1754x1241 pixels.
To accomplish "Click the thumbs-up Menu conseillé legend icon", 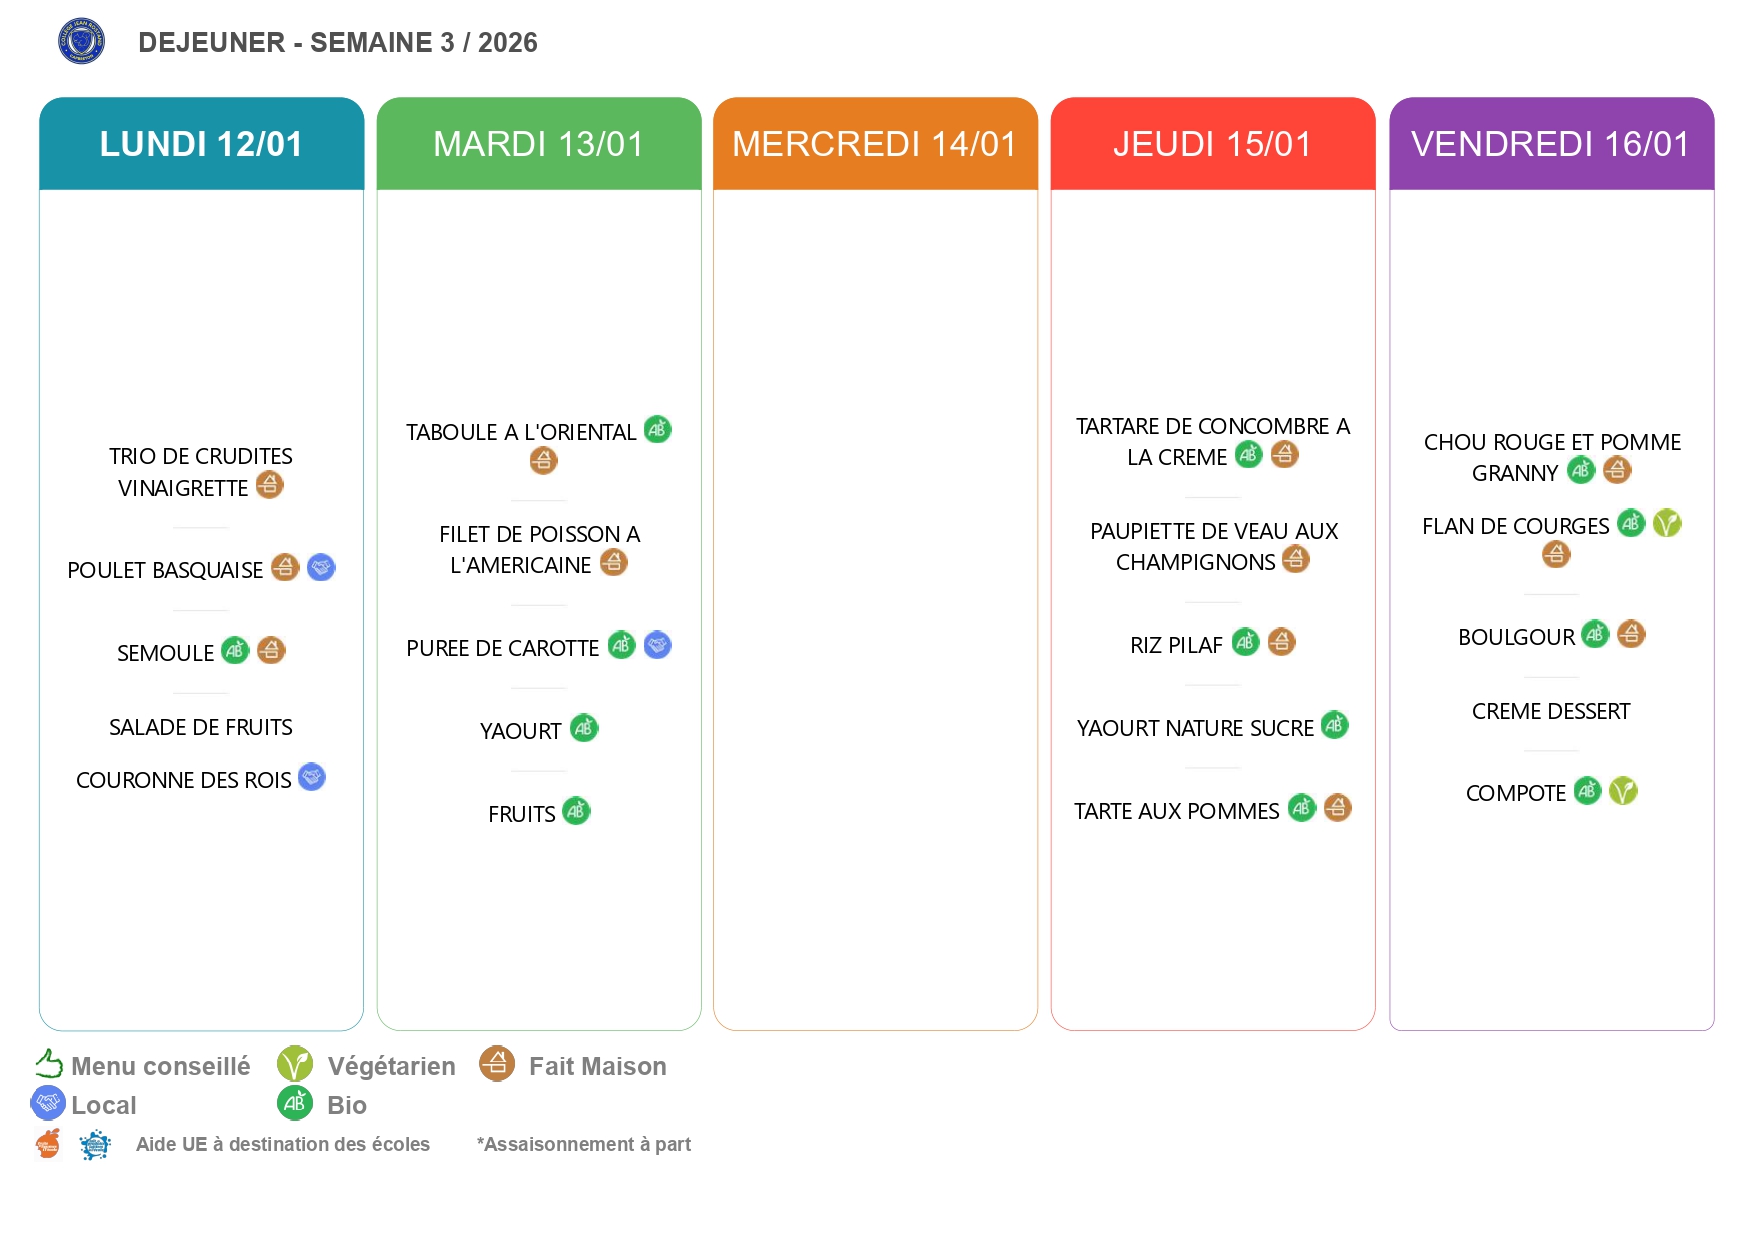I will coord(49,1063).
